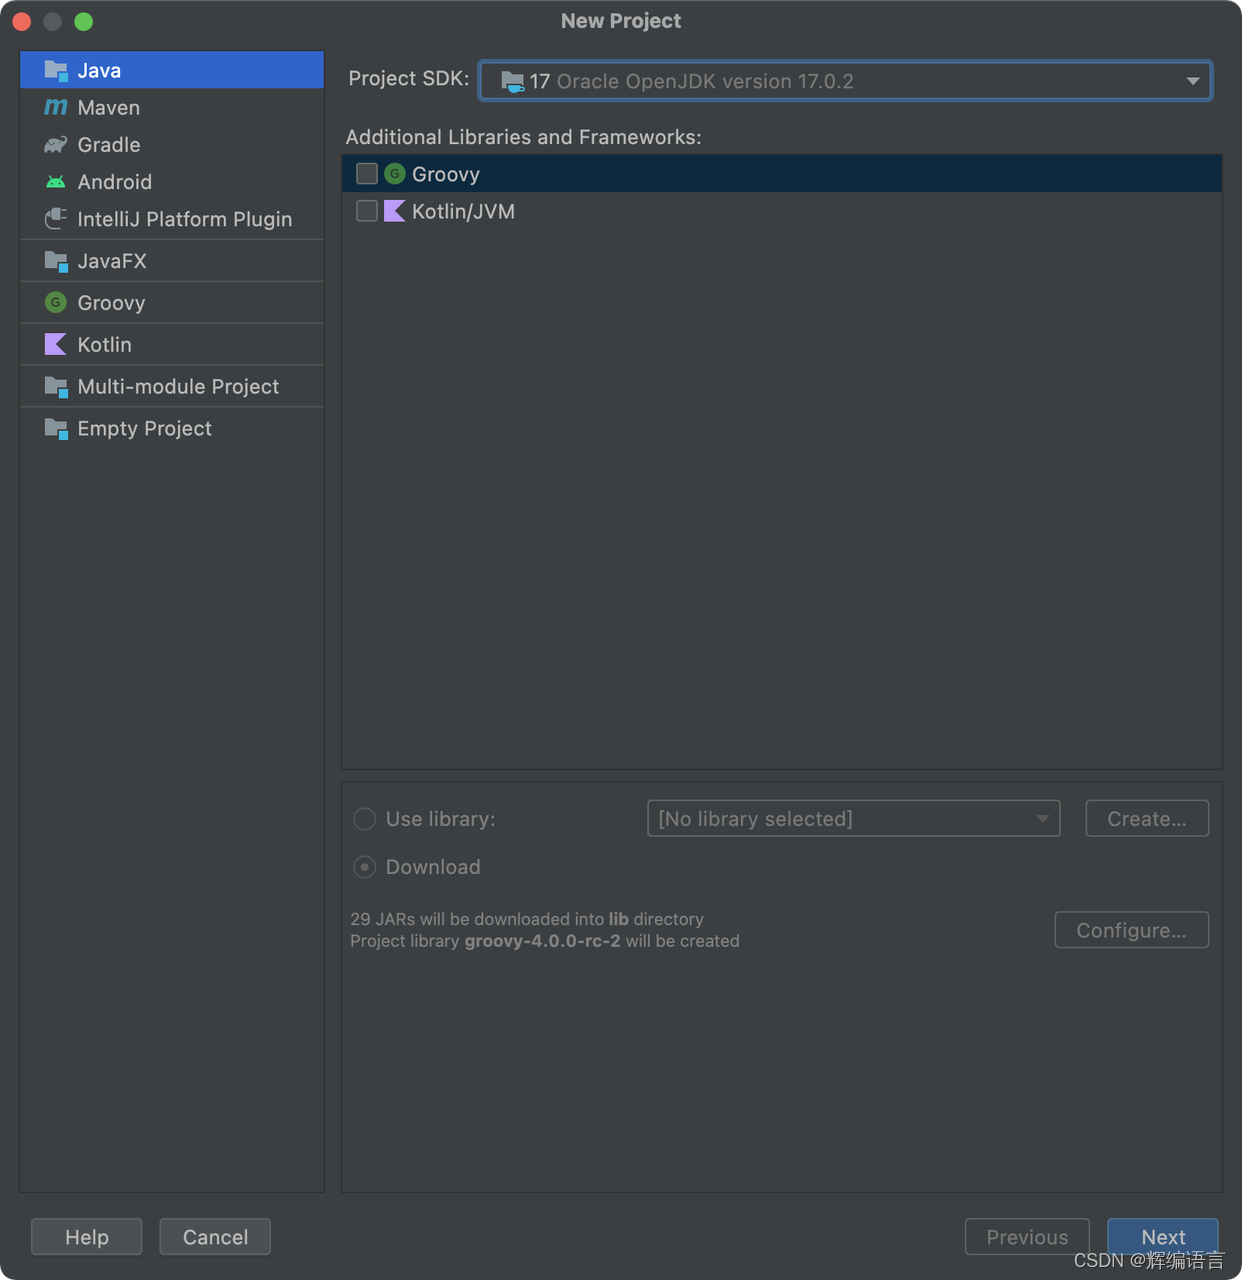The width and height of the screenshot is (1242, 1280).
Task: Select Java project type text
Action: click(x=99, y=70)
